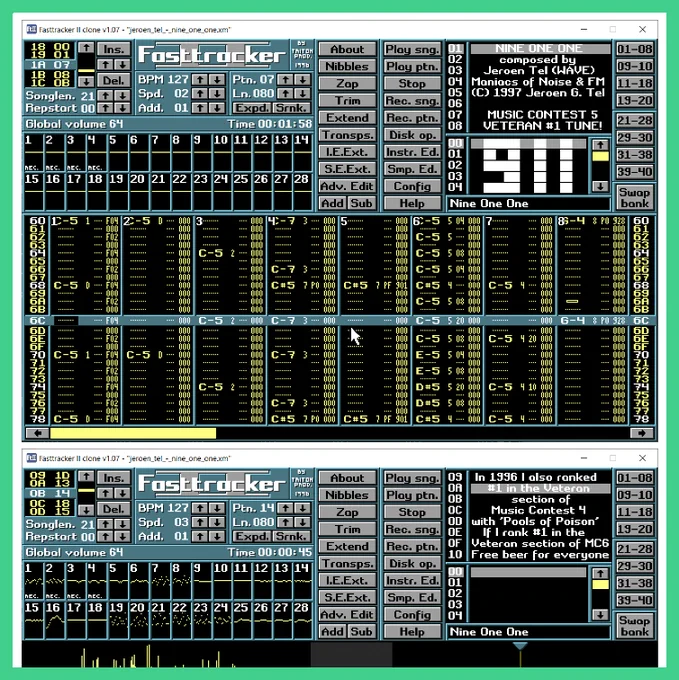Open Disk op. in bottom window
The height and width of the screenshot is (680, 679).
pyautogui.click(x=412, y=563)
